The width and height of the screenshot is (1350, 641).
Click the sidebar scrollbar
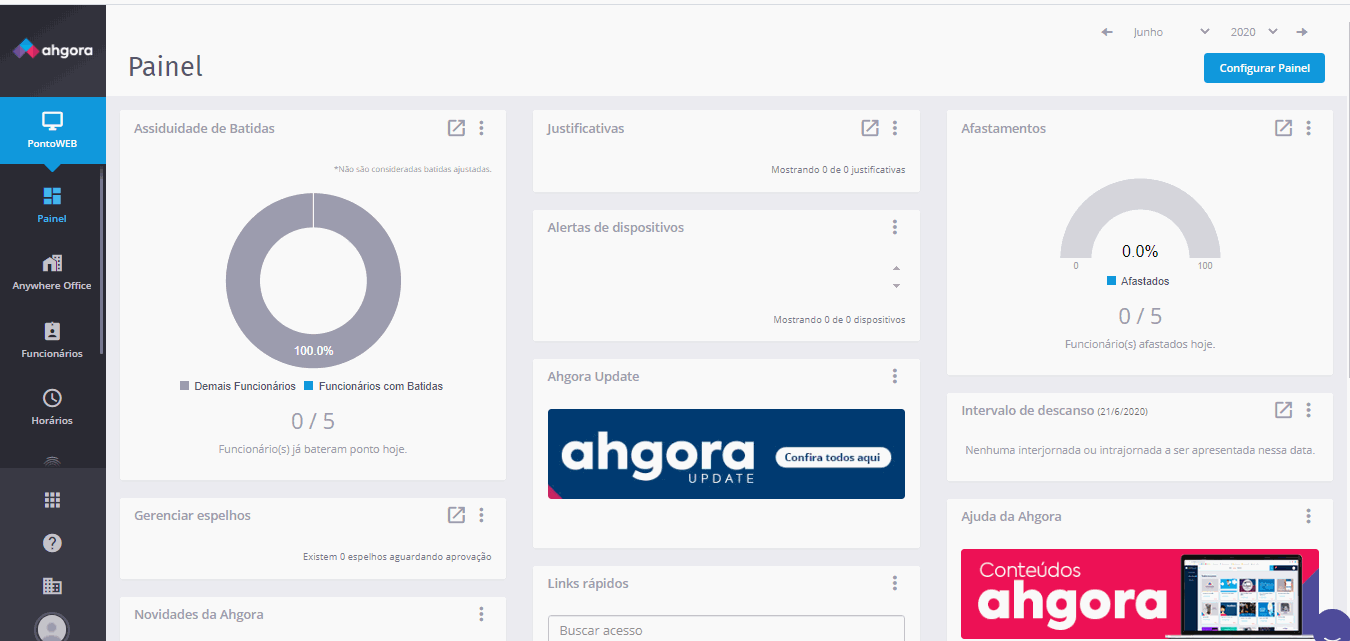click(102, 260)
